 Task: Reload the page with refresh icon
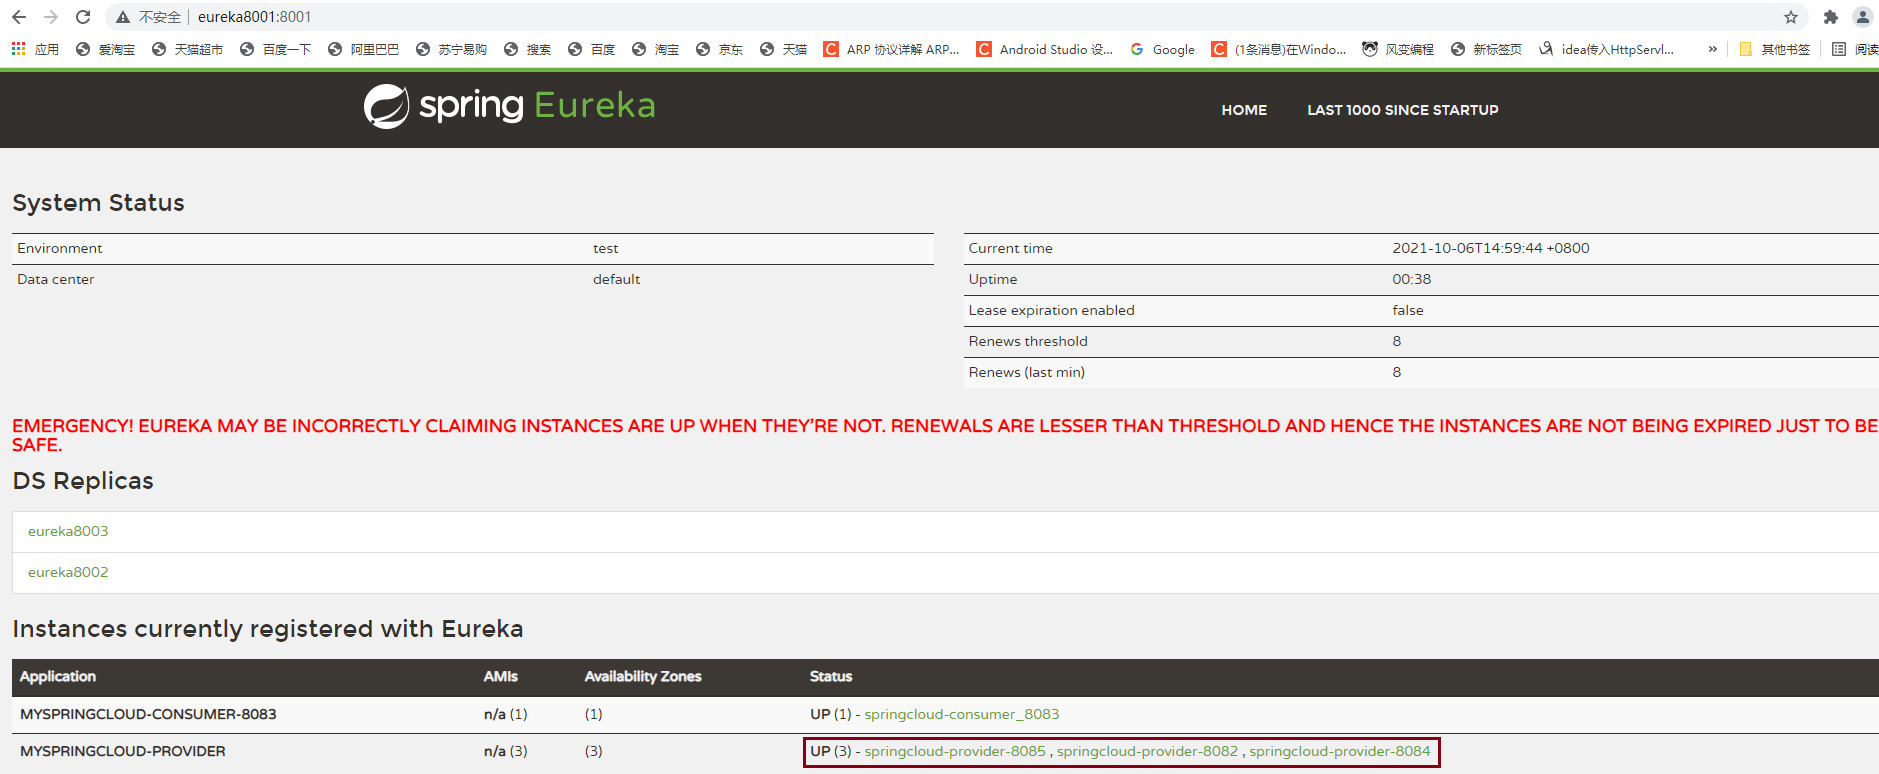point(83,17)
